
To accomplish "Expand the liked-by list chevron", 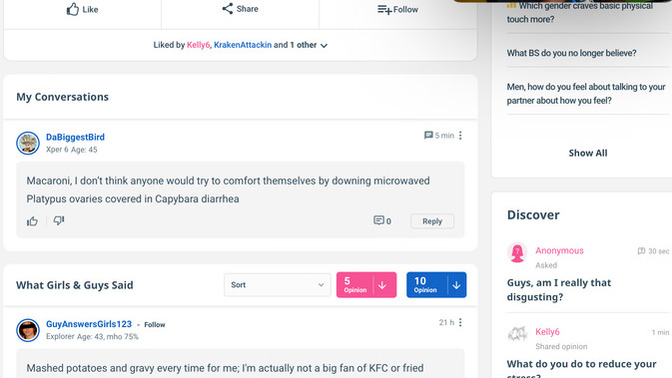I will point(324,45).
